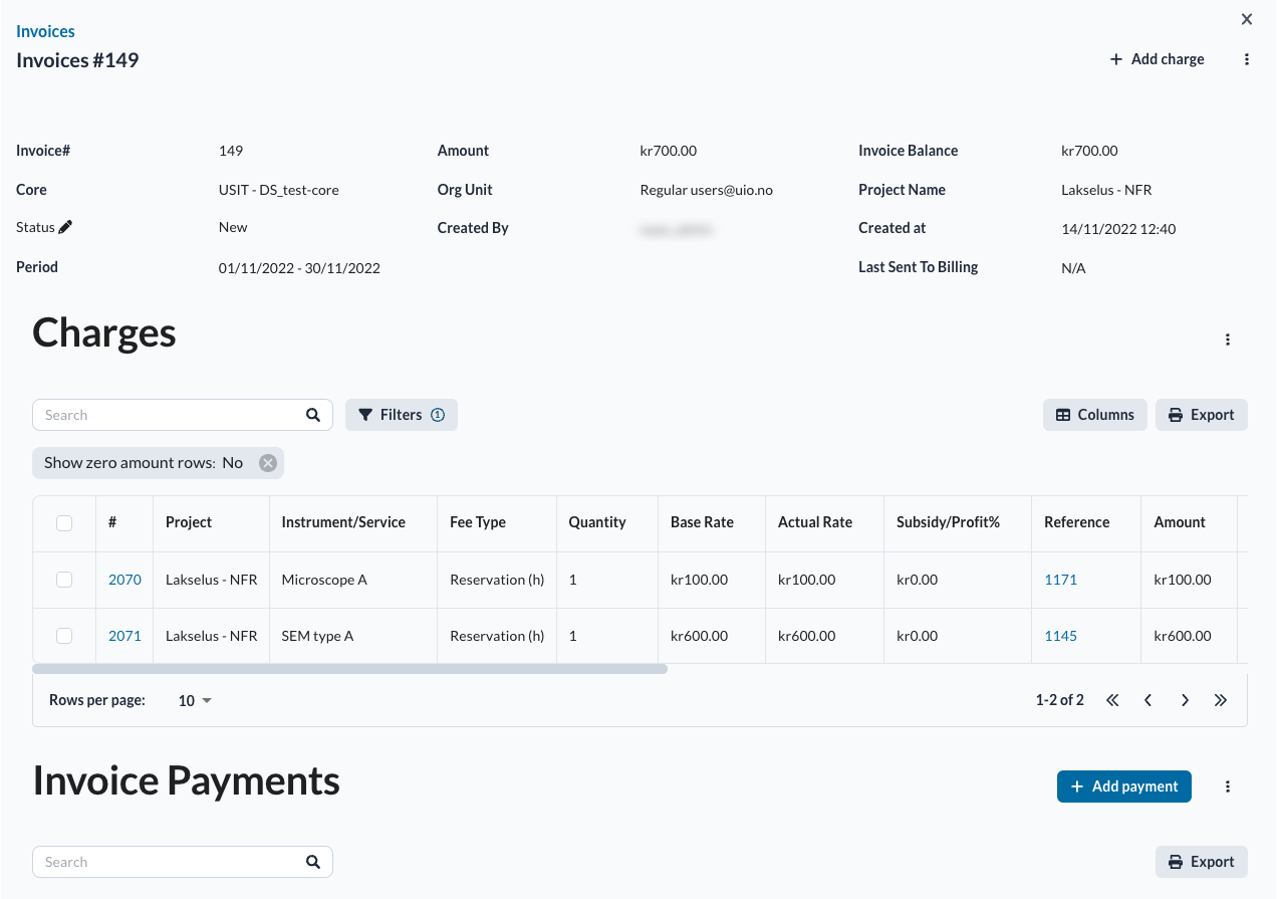Remove the Show zero amount rows filter chip
The width and height of the screenshot is (1277, 899).
(267, 463)
